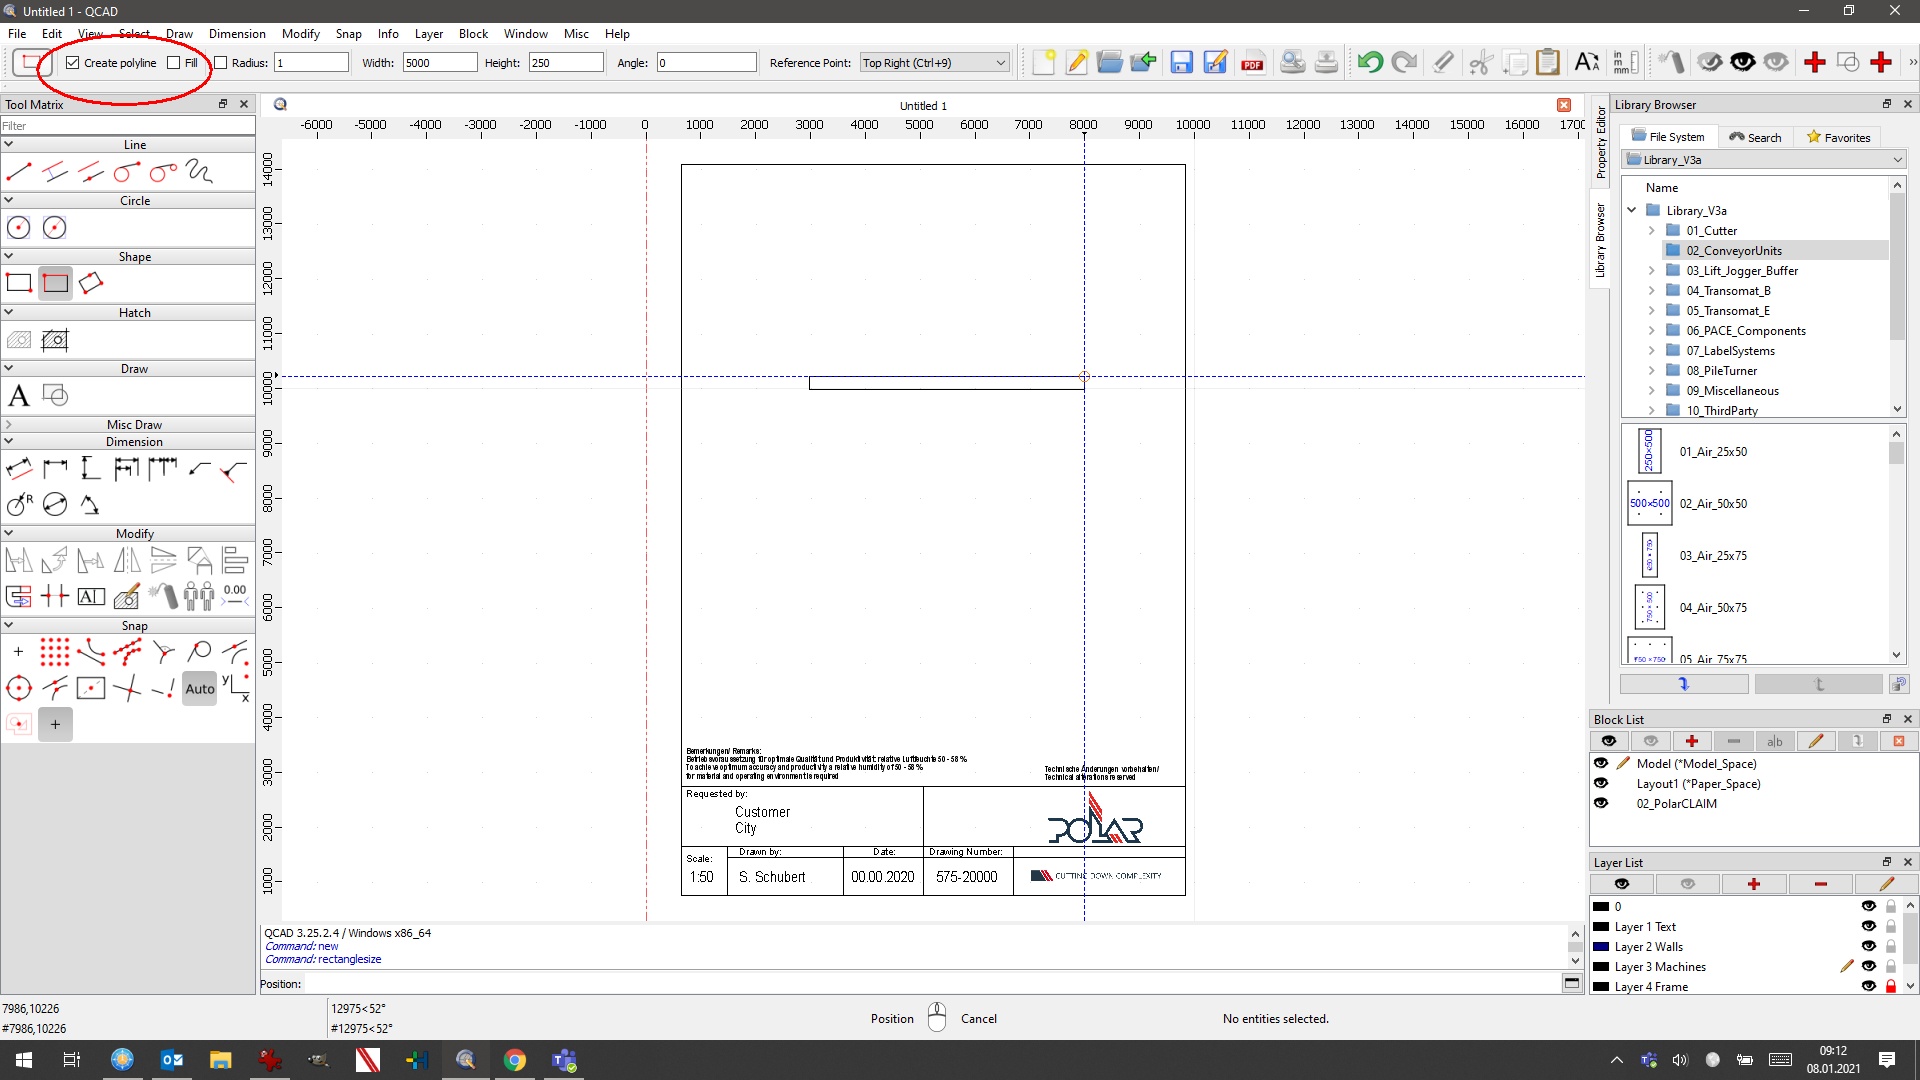
Task: Click the add block plus button
Action: [x=1692, y=741]
